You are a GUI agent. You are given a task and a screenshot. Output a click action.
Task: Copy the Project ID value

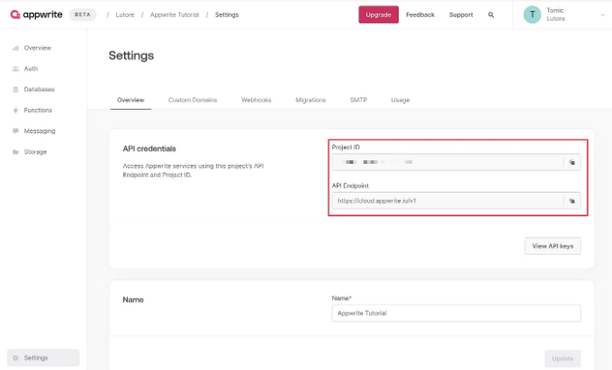pyautogui.click(x=572, y=162)
